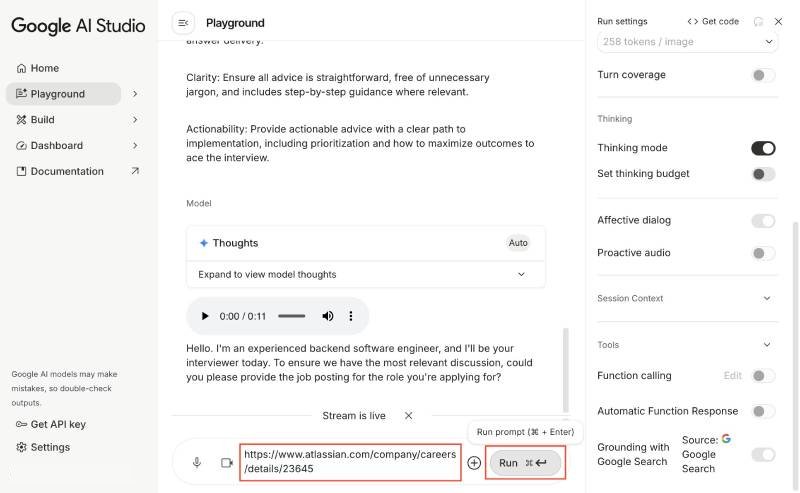Toggle Affective dialog switch
This screenshot has height=493, width=800.
763,221
